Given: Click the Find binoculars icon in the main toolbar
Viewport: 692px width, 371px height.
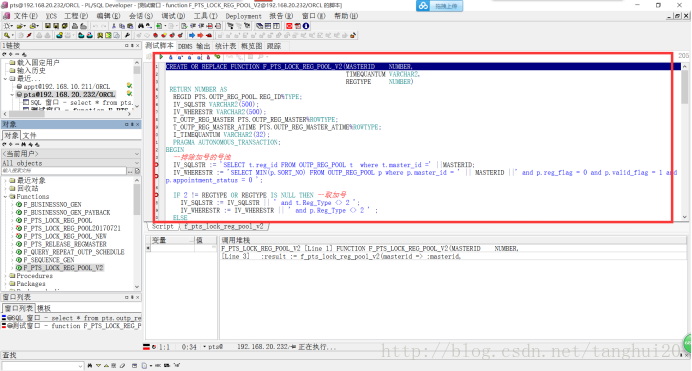Looking at the screenshot, I should coord(141,26).
